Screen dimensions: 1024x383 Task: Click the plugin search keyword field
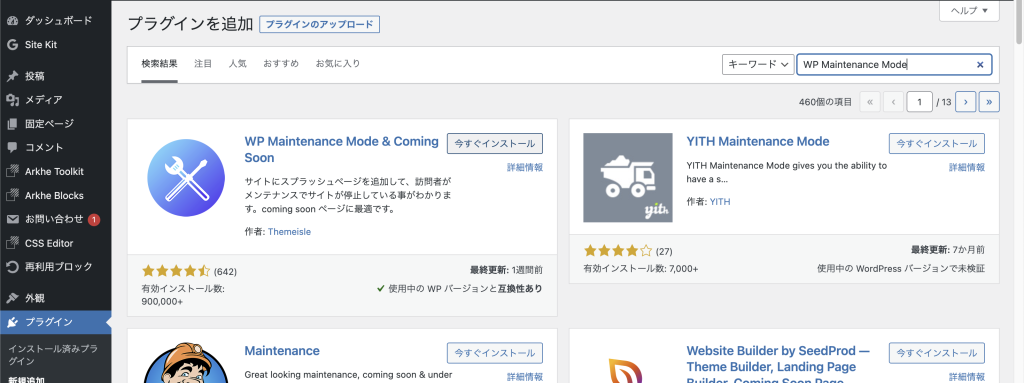[x=894, y=65]
